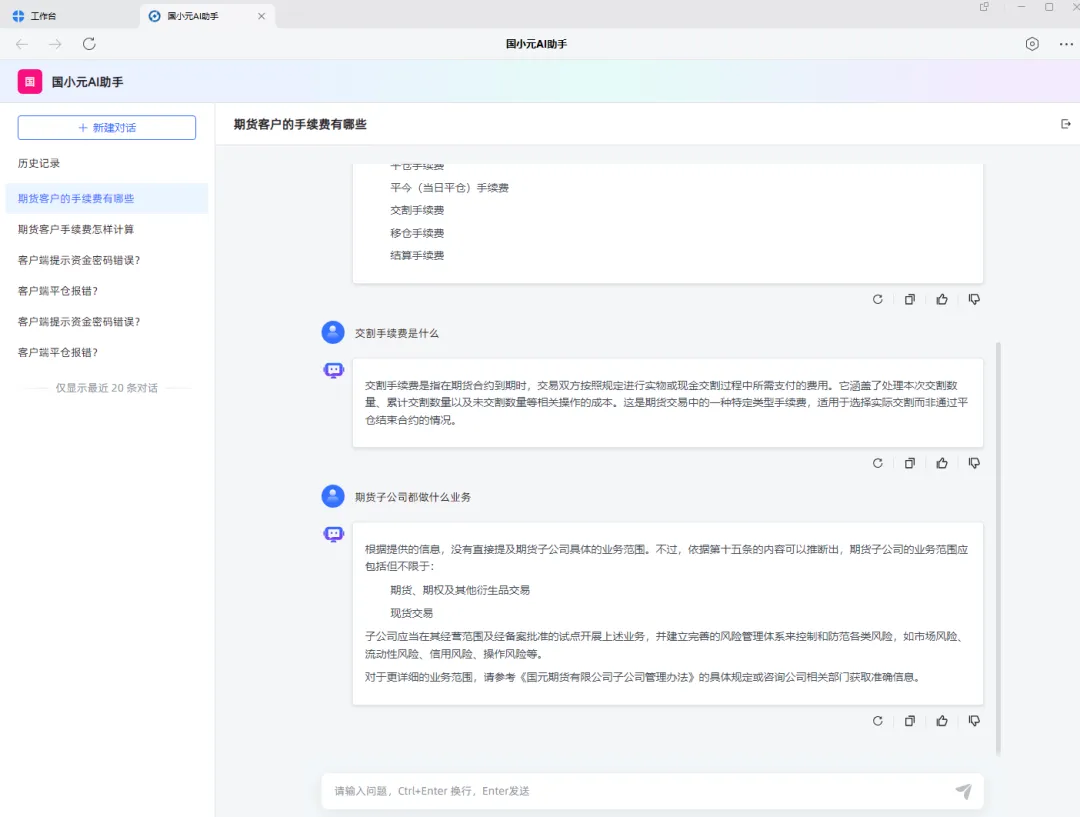This screenshot has width=1080, height=817.
Task: Like the 交割手续费 answer with thumbs up
Action: pos(942,463)
